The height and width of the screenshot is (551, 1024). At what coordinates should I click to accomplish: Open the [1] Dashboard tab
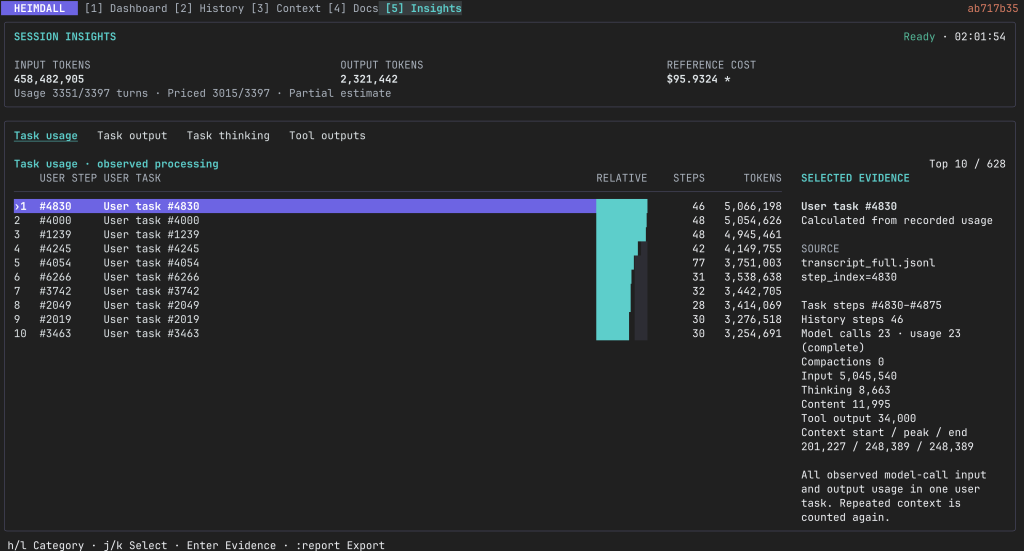pyautogui.click(x=126, y=8)
